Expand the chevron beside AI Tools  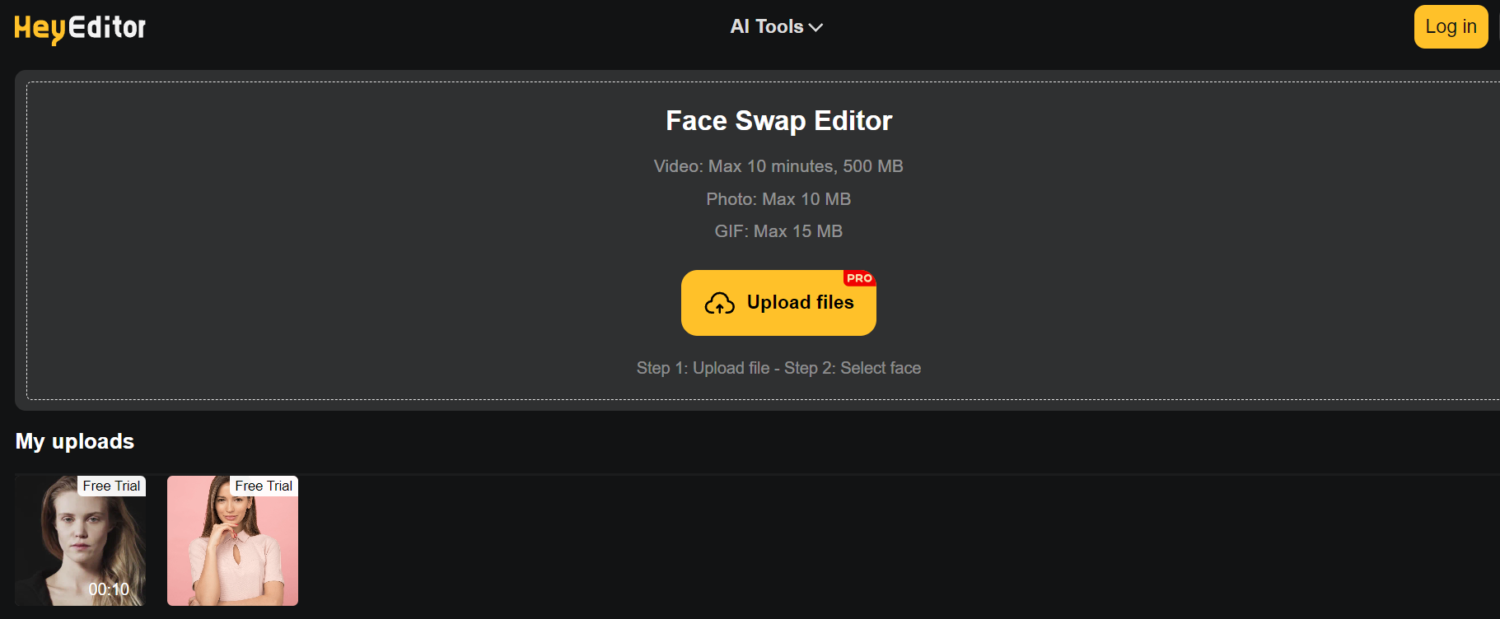click(816, 28)
